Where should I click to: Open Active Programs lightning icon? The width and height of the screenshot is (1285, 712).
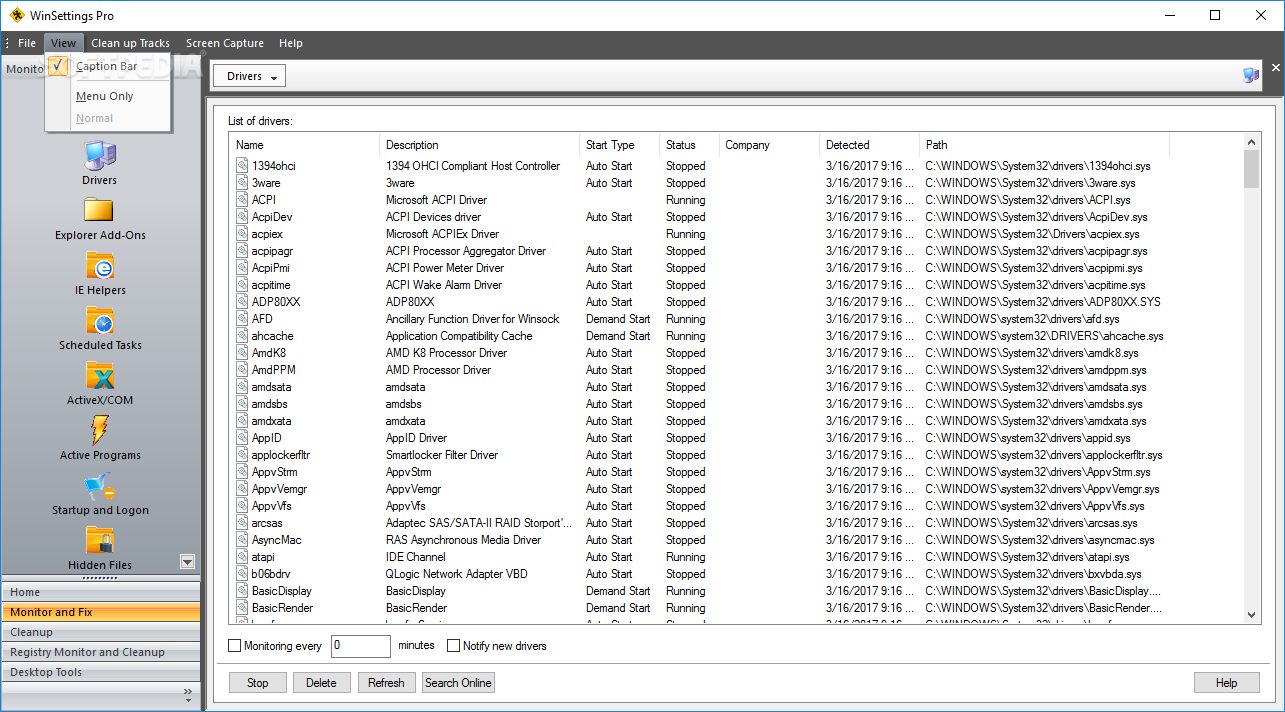(100, 430)
